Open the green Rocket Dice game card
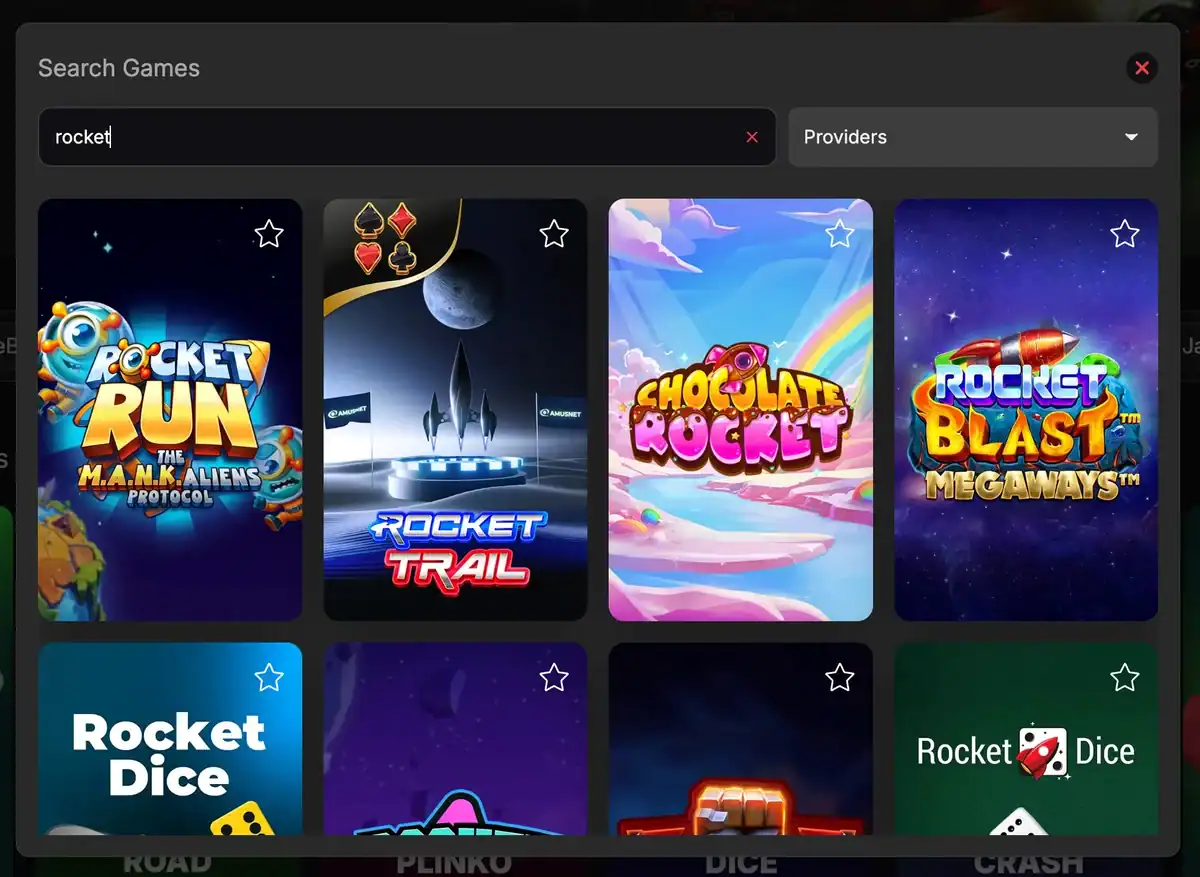1200x877 pixels. [x=1026, y=739]
